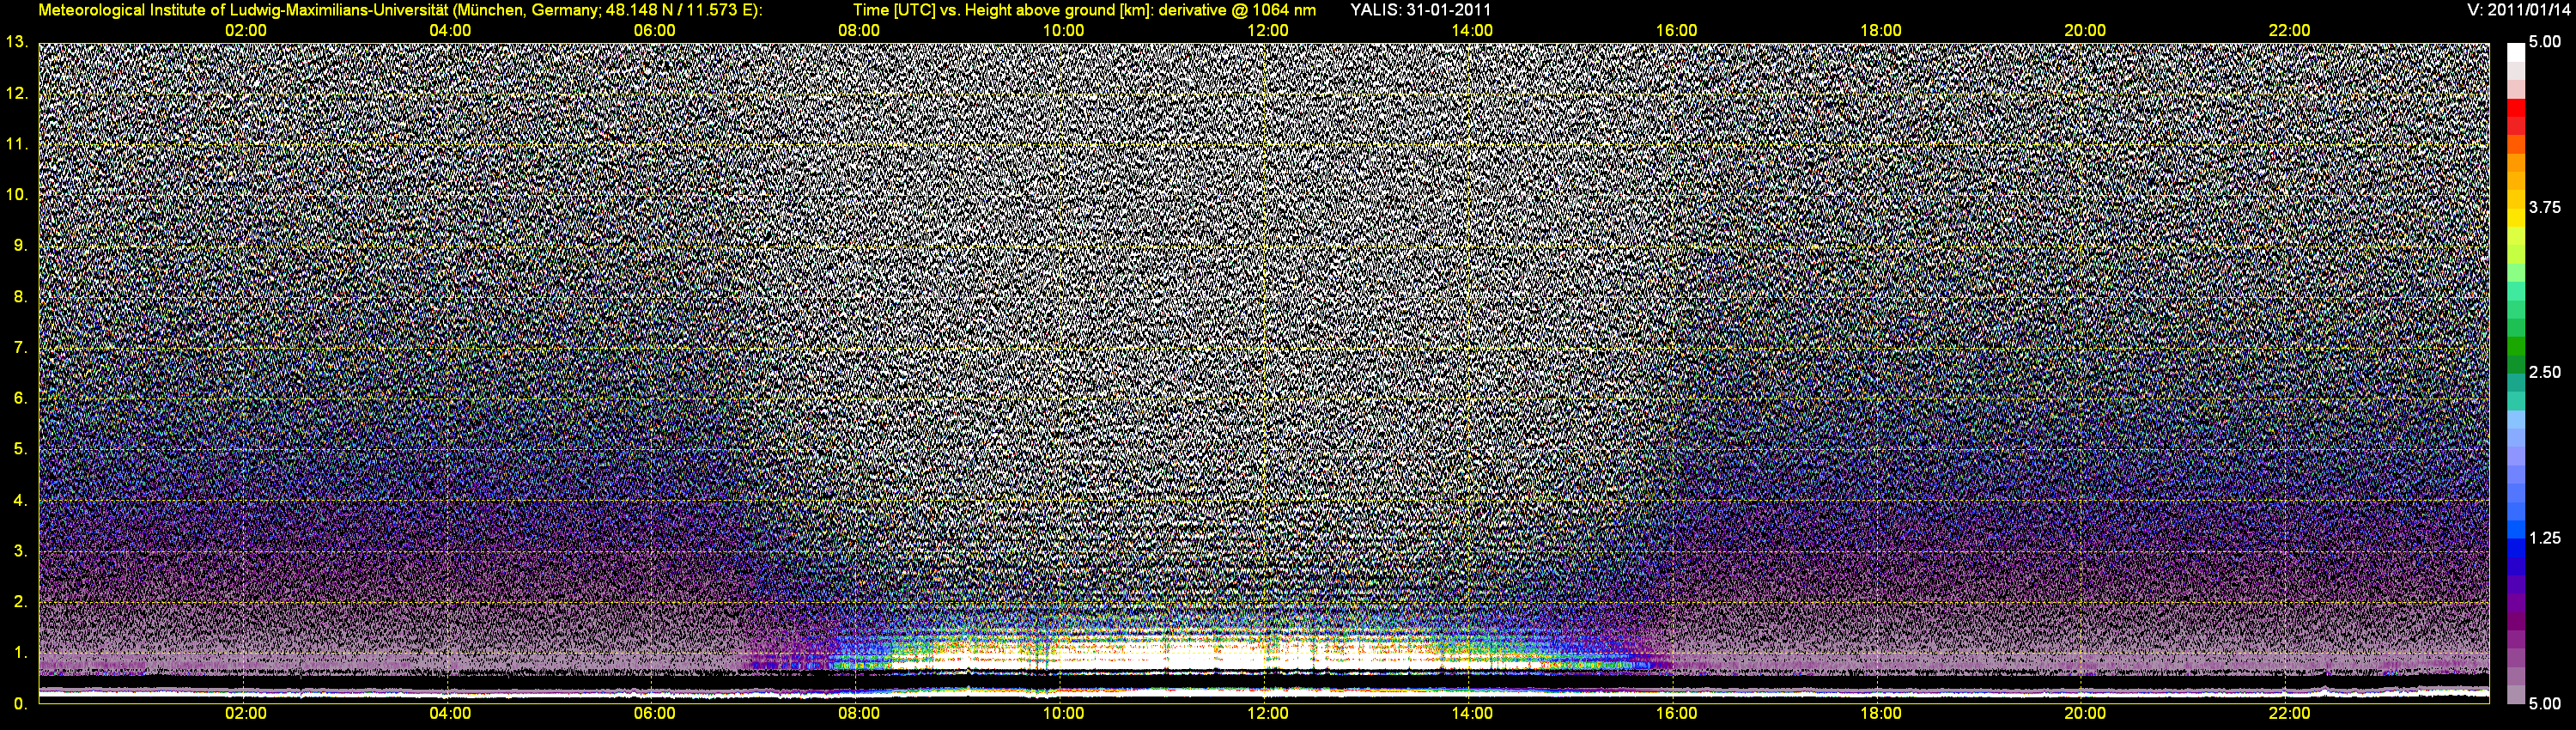This screenshot has height=730, width=2576.
Task: Click the 20:00 label on the top time axis
Action: pos(2085,31)
